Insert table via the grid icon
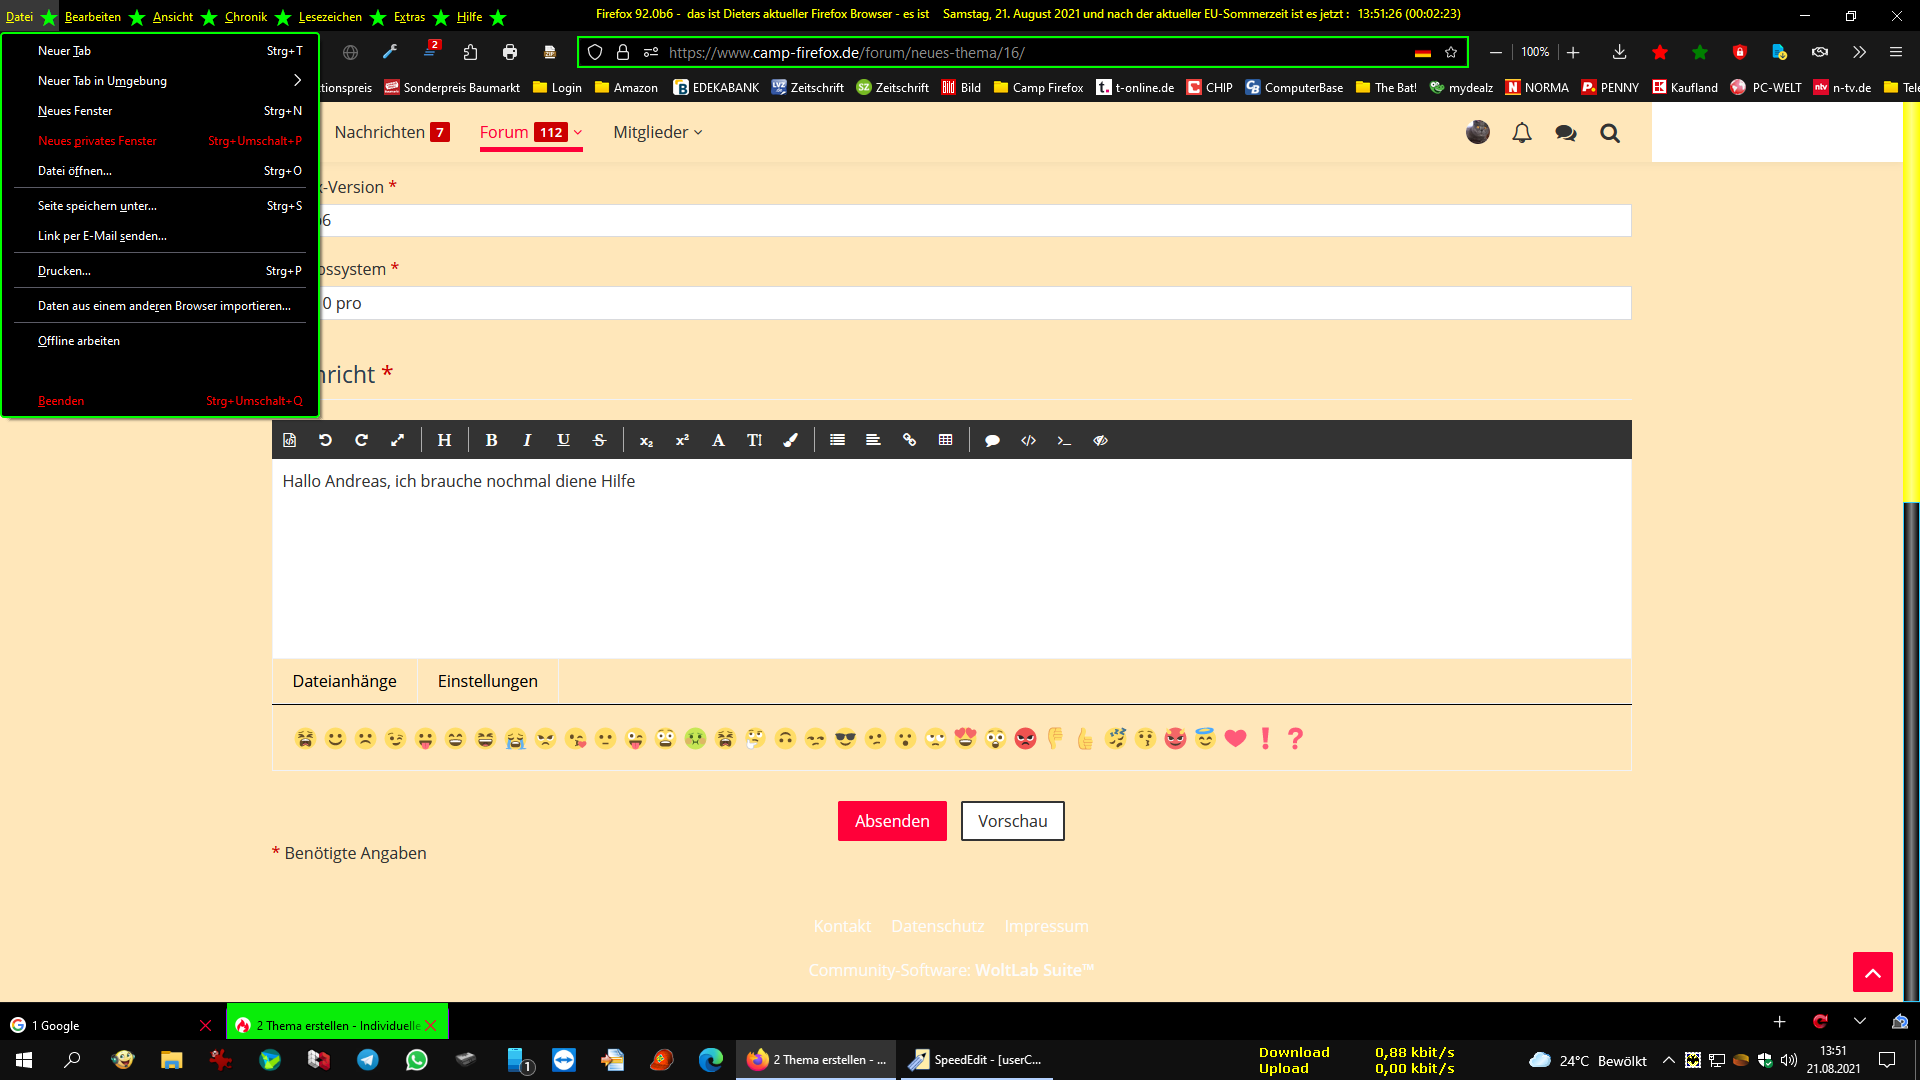 pyautogui.click(x=945, y=440)
